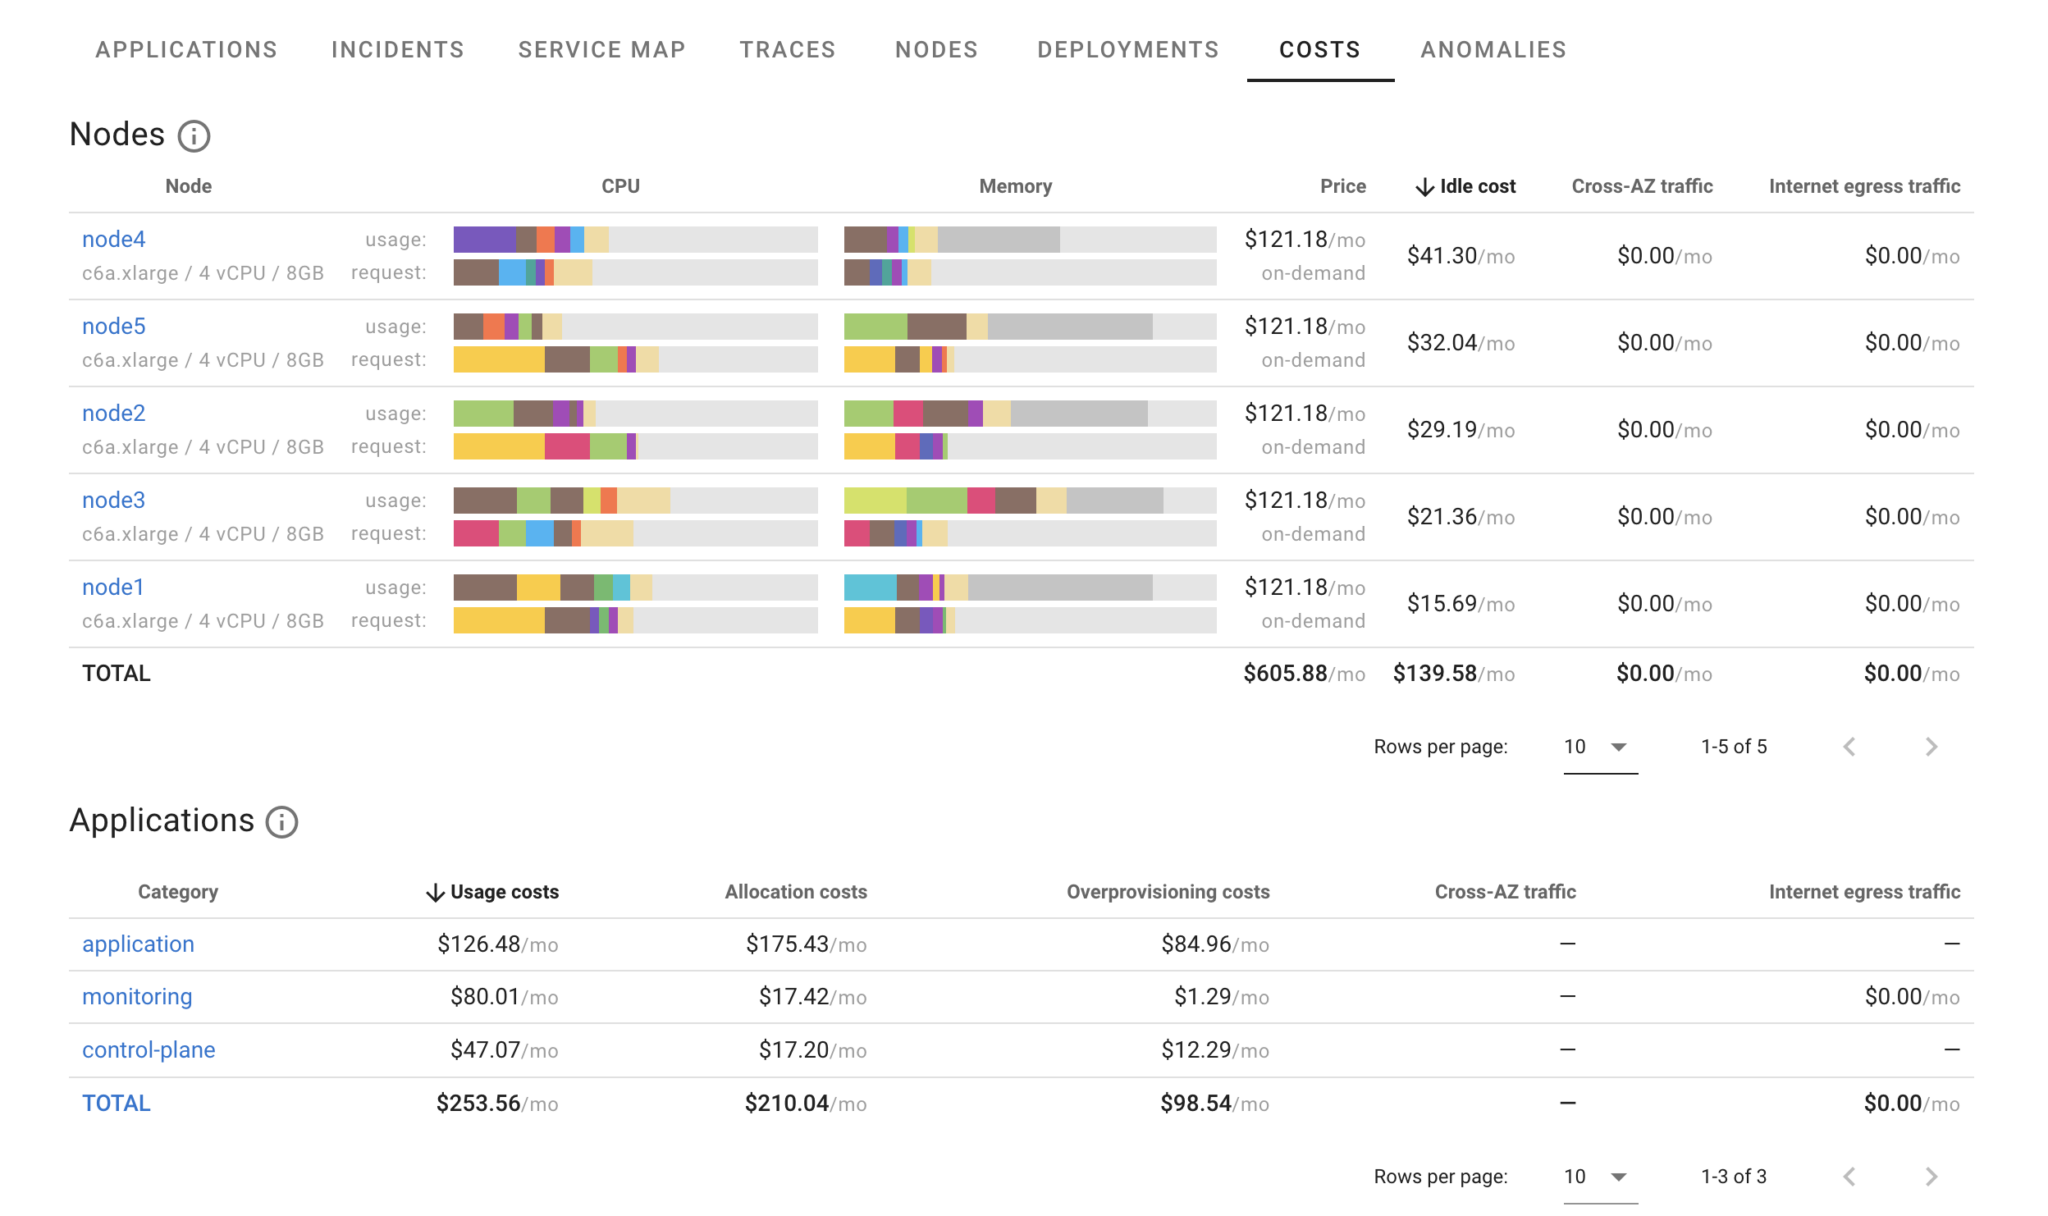Screen dimensions: 2048x1216
Task: Open the Nodes info tooltip icon
Action: 195,135
